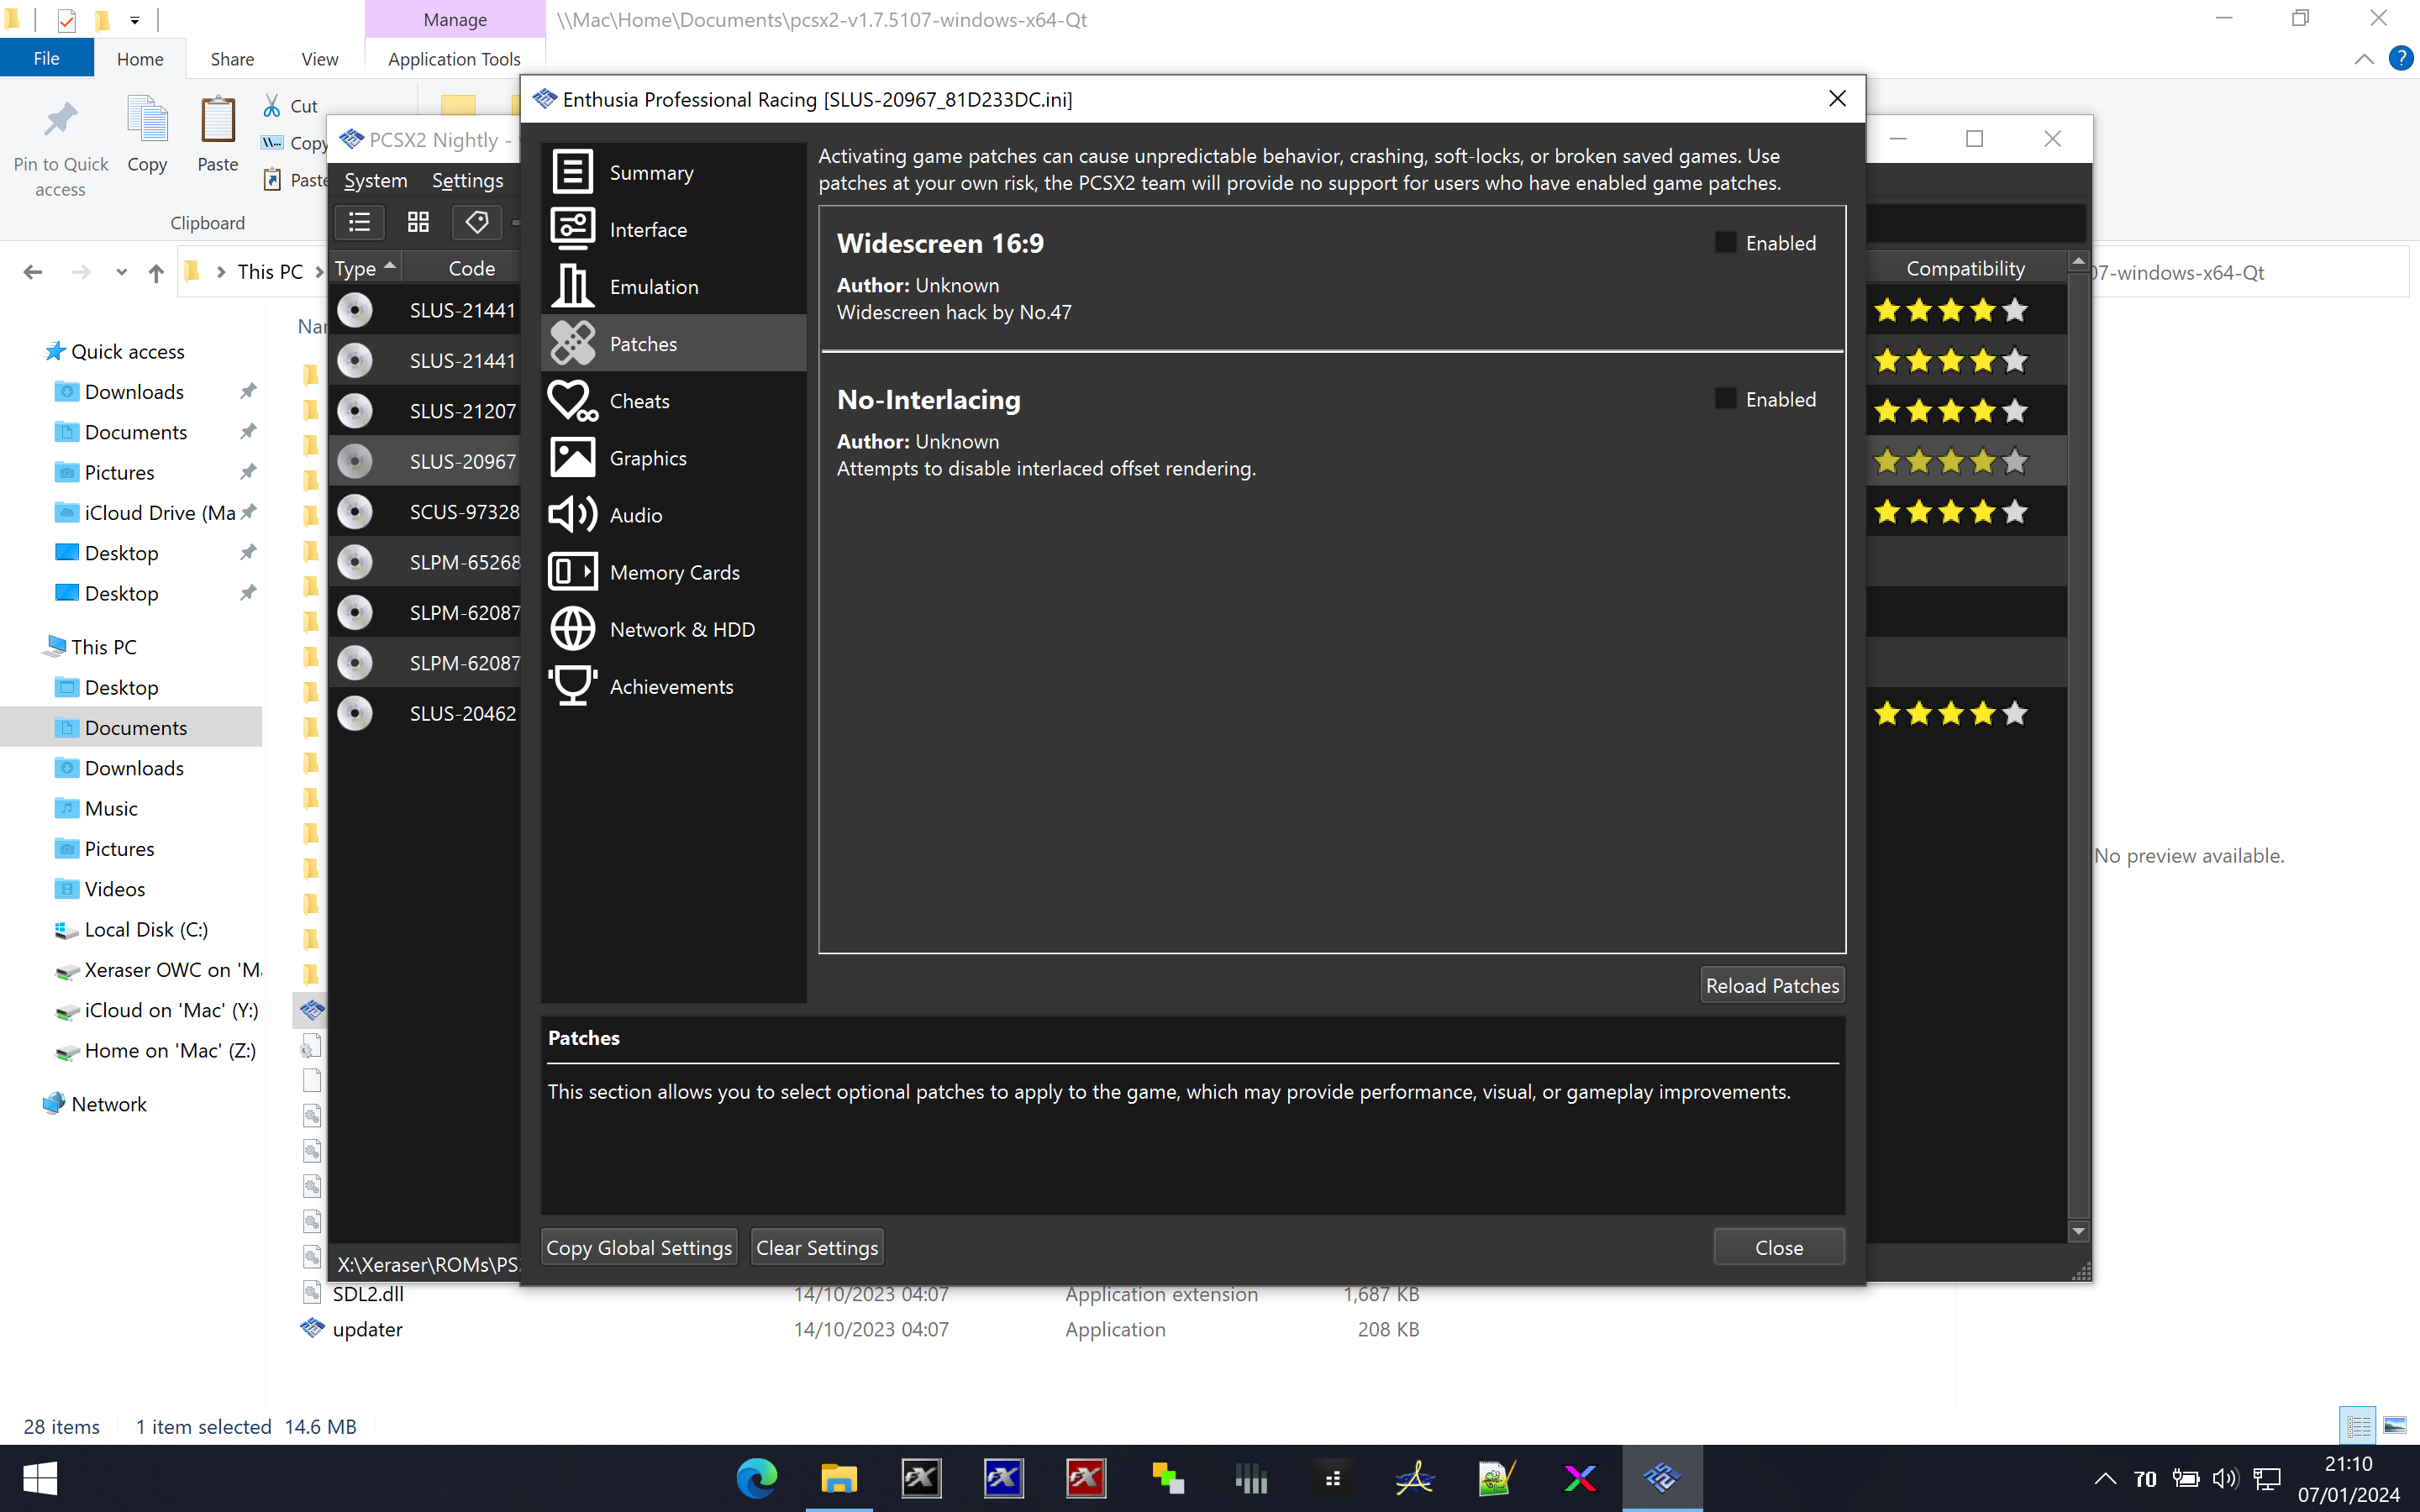The width and height of the screenshot is (2420, 1512).
Task: Switch Explorer to large icons layout
Action: (2395, 1426)
